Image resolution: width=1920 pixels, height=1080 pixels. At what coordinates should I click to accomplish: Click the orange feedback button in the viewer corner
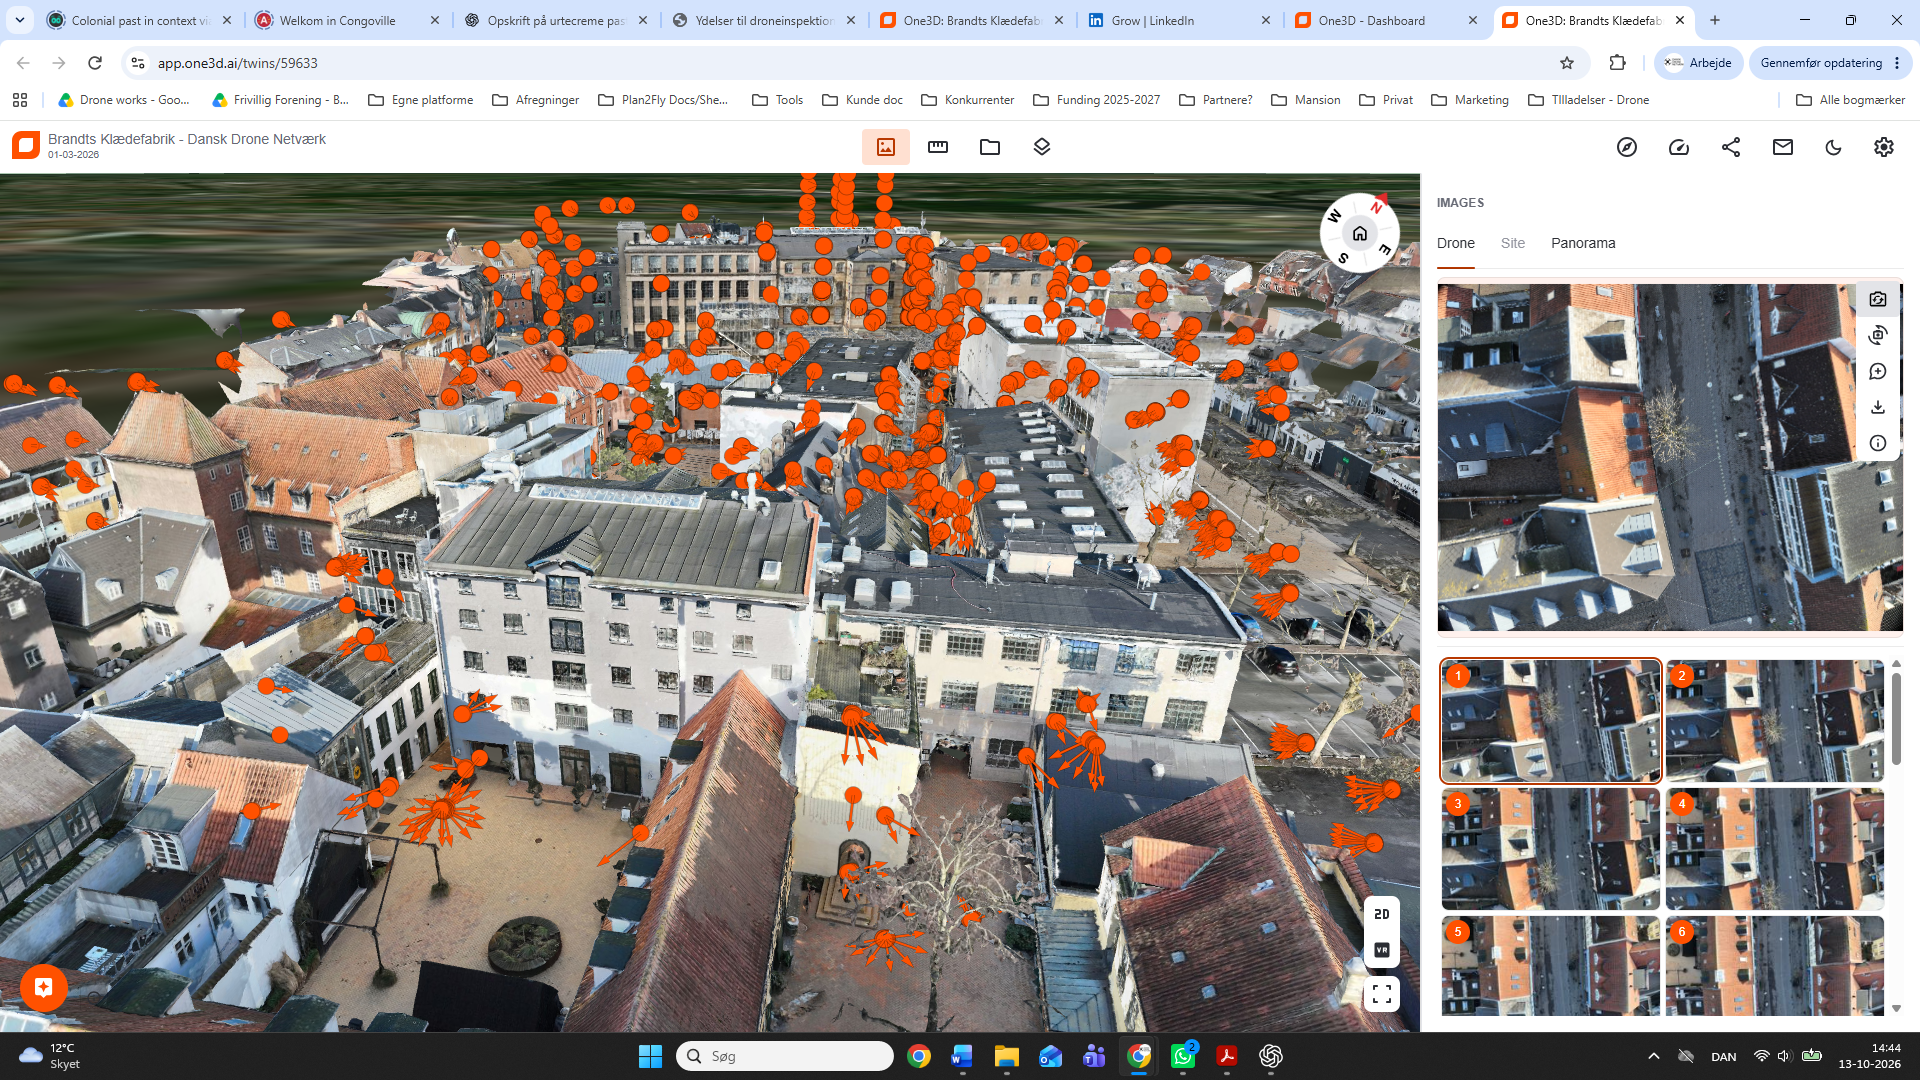(44, 988)
